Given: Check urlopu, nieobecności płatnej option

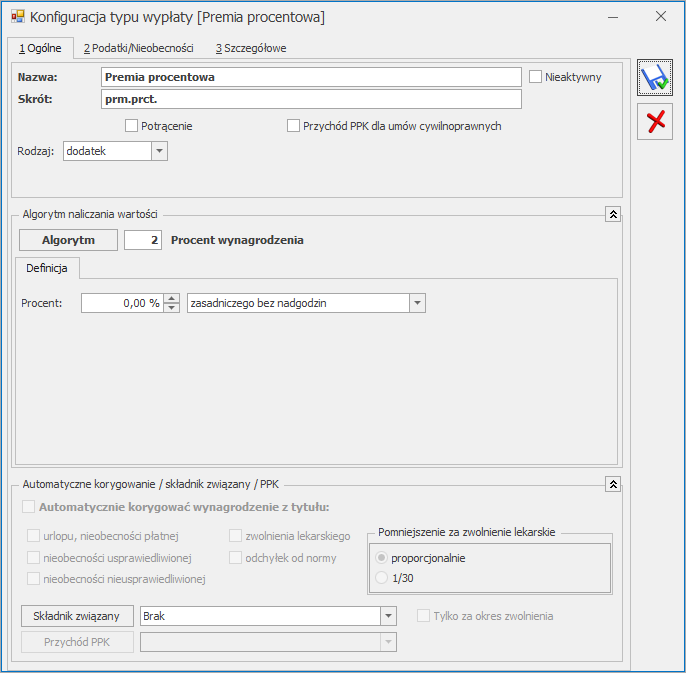Looking at the screenshot, I should pyautogui.click(x=33, y=536).
